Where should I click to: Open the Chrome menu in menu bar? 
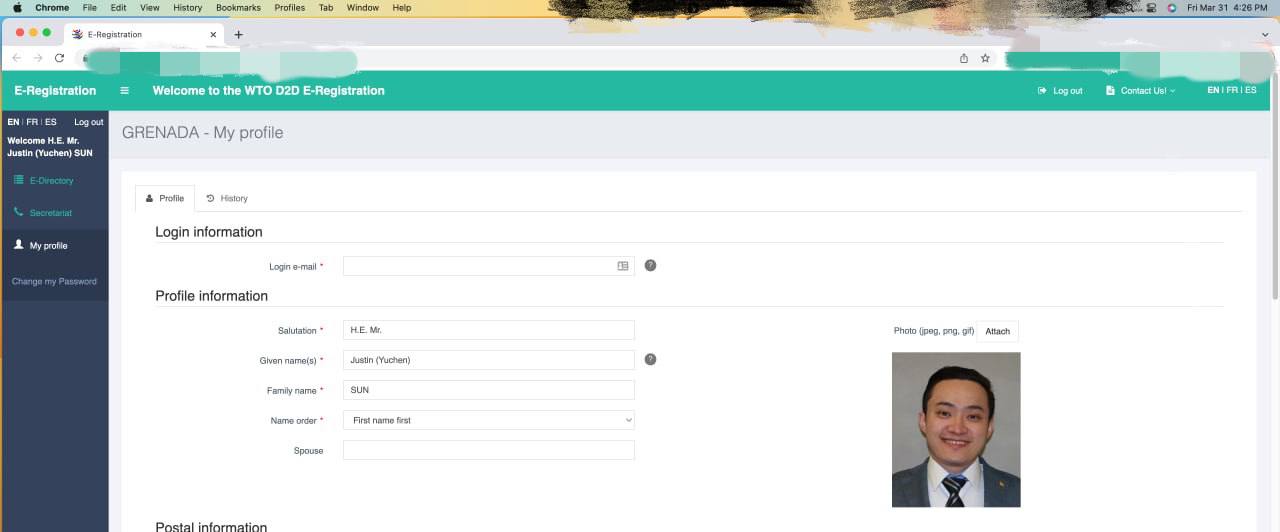coord(52,7)
